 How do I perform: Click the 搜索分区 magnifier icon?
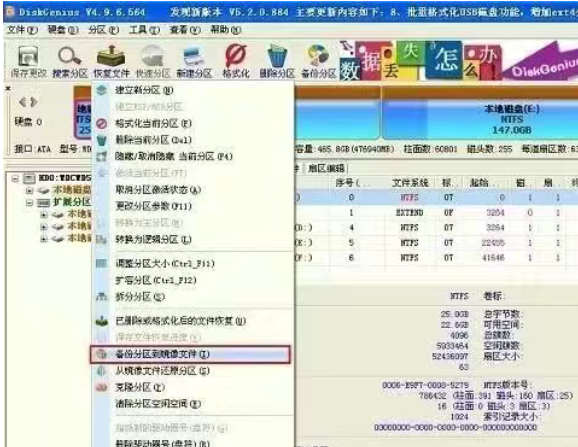coord(69,61)
